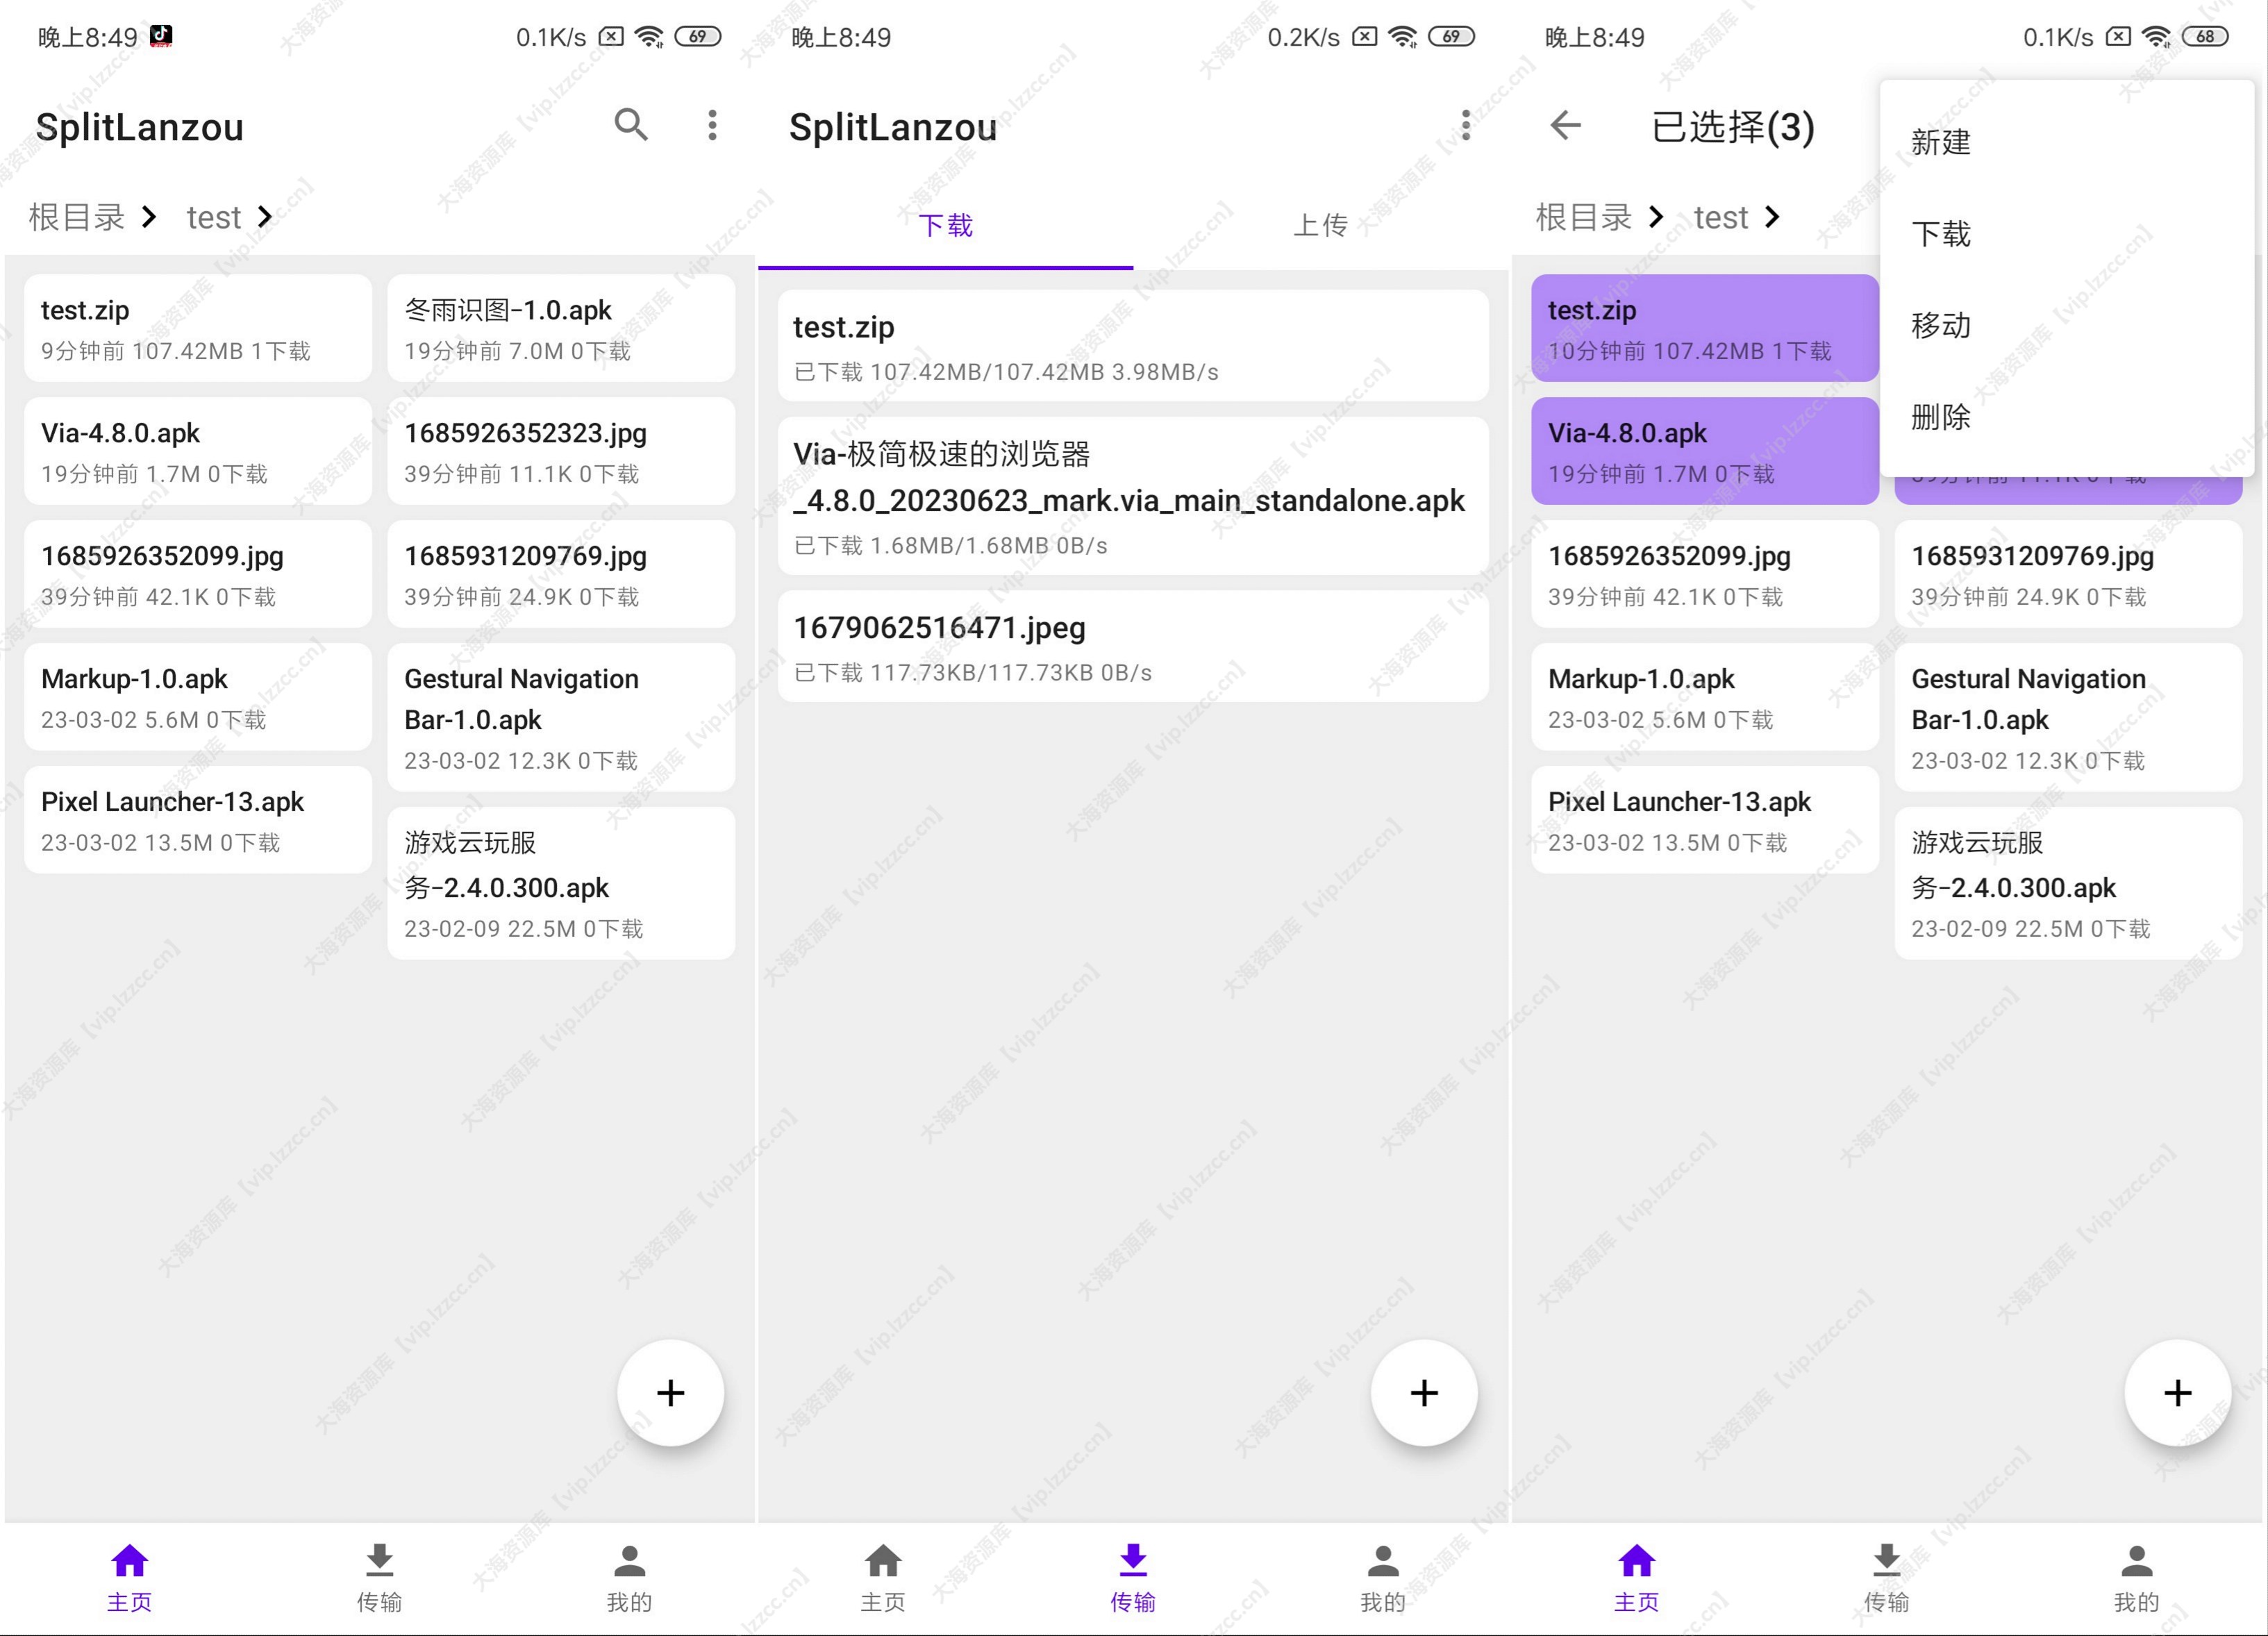Tap plus button on the transfer screen

[x=1424, y=1393]
